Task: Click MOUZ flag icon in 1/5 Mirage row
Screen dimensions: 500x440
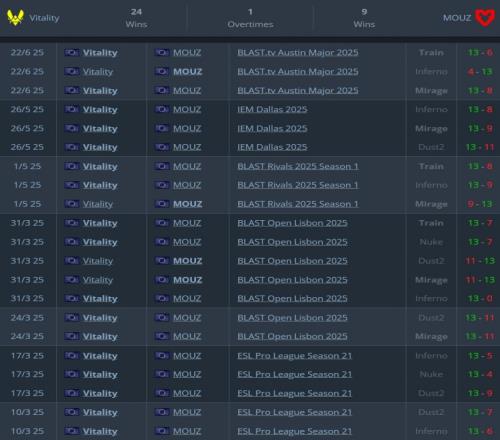Action: pyautogui.click(x=162, y=204)
